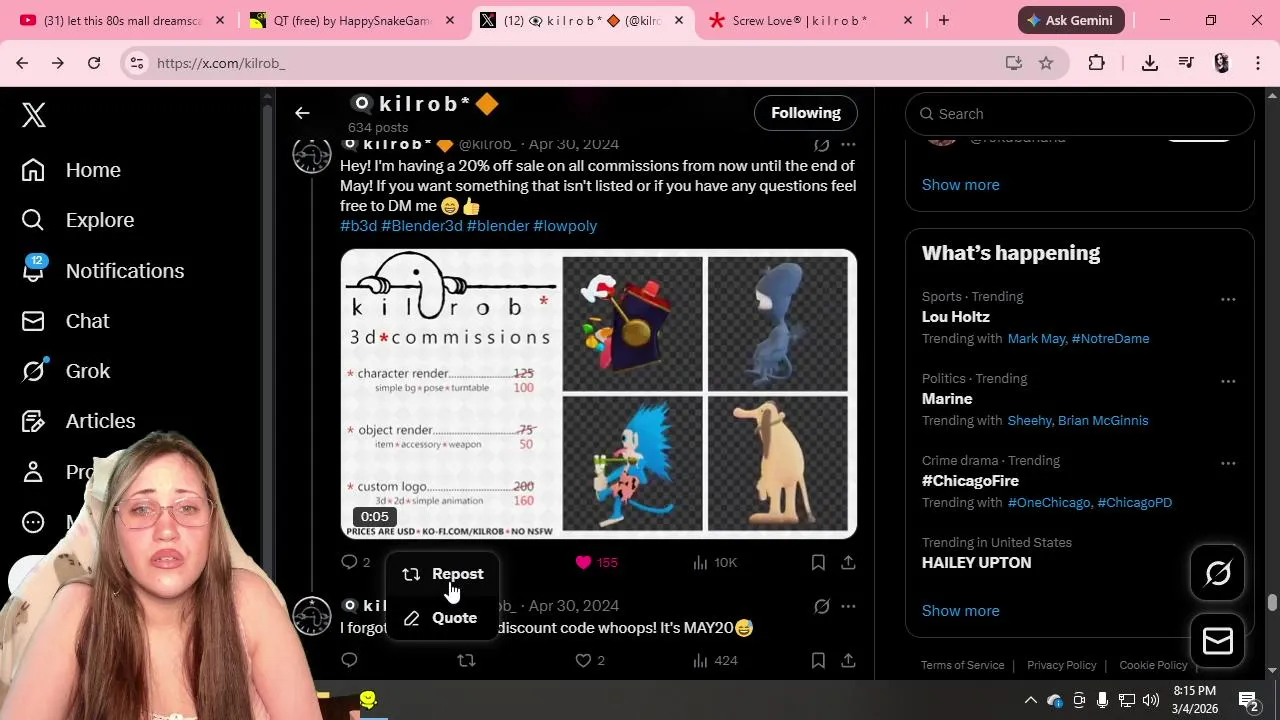This screenshot has width=1280, height=720.
Task: Switch to the Screw Love kilrob tab
Action: [810, 20]
